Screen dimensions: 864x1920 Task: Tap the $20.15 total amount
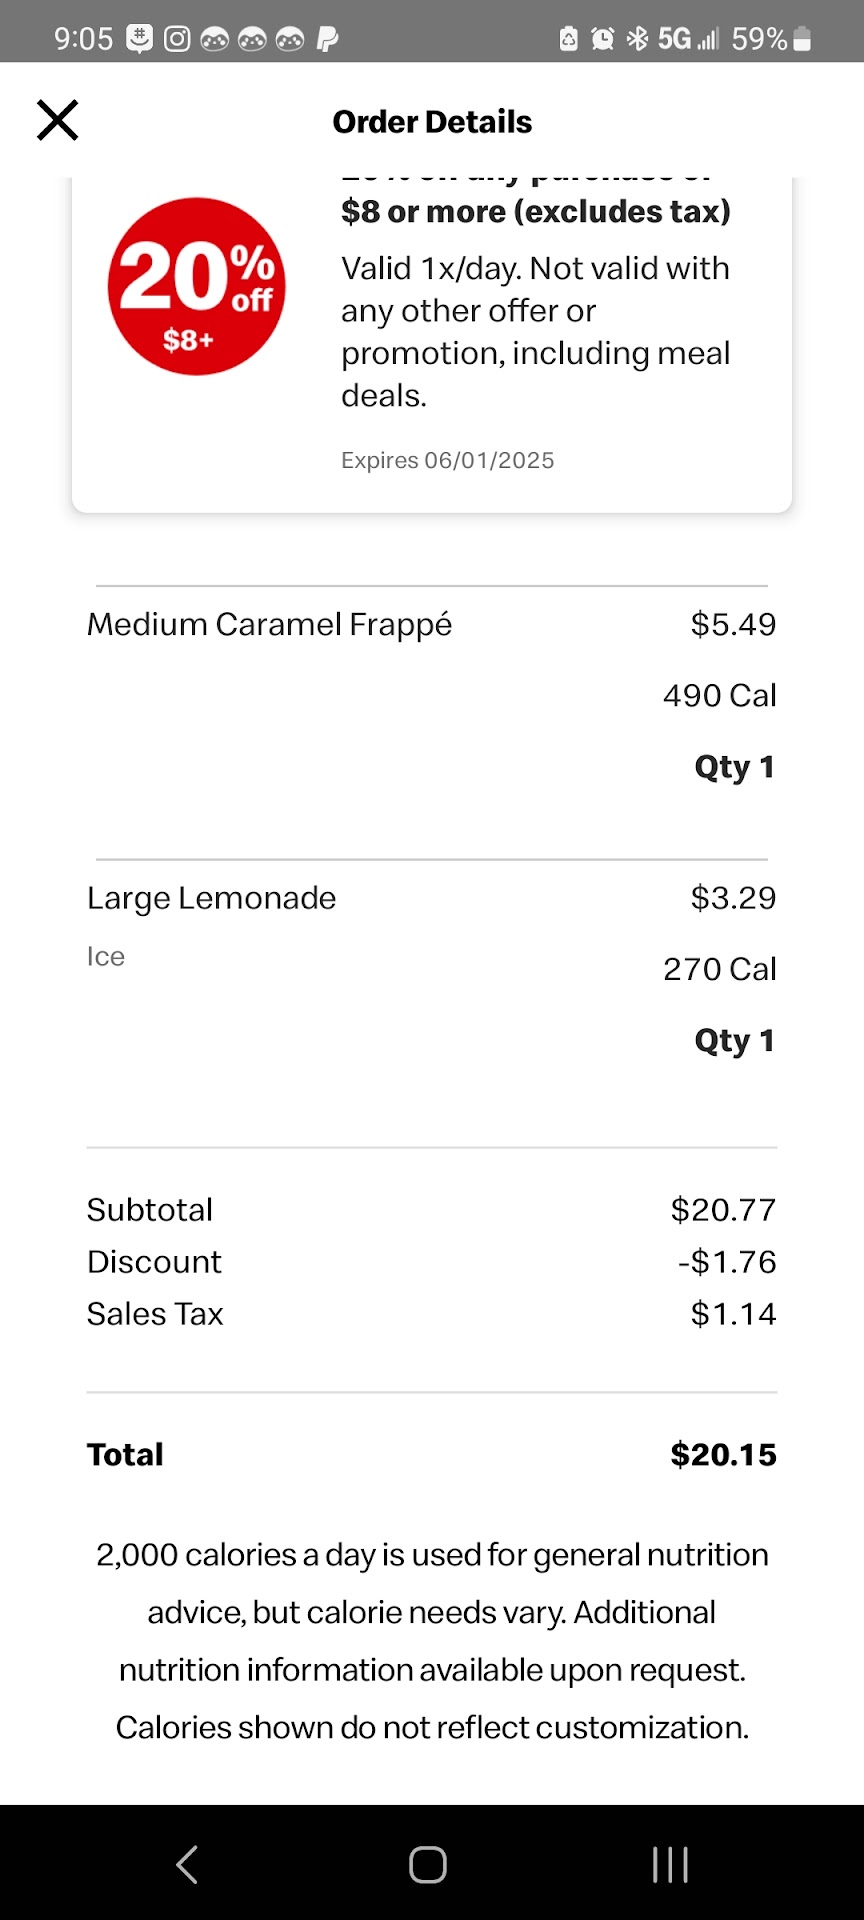tap(723, 1455)
